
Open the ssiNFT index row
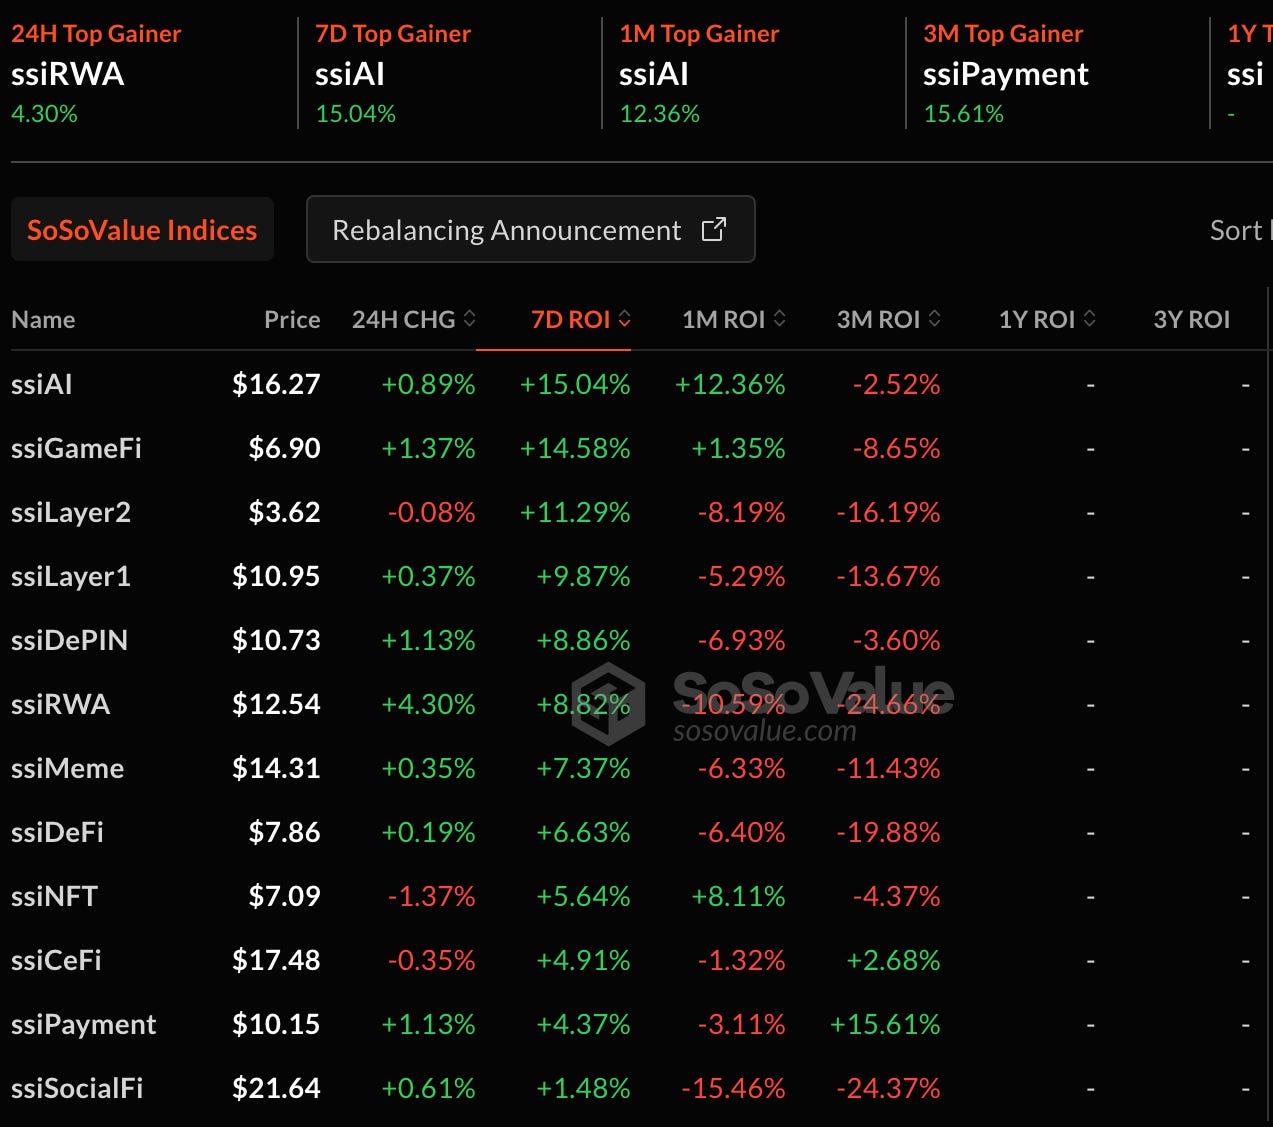(636, 896)
